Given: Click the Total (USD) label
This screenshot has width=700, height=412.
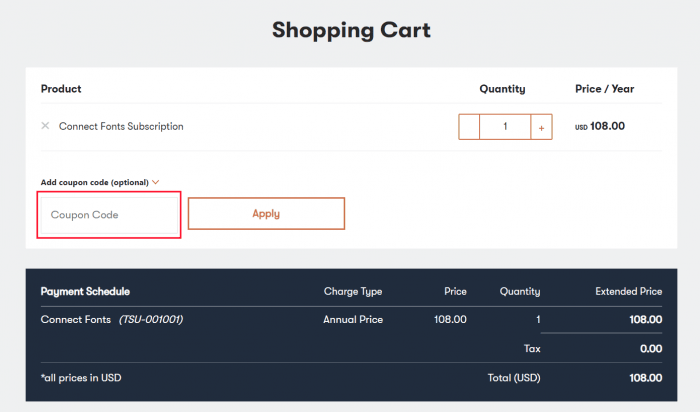Looking at the screenshot, I should pyautogui.click(x=514, y=378).
